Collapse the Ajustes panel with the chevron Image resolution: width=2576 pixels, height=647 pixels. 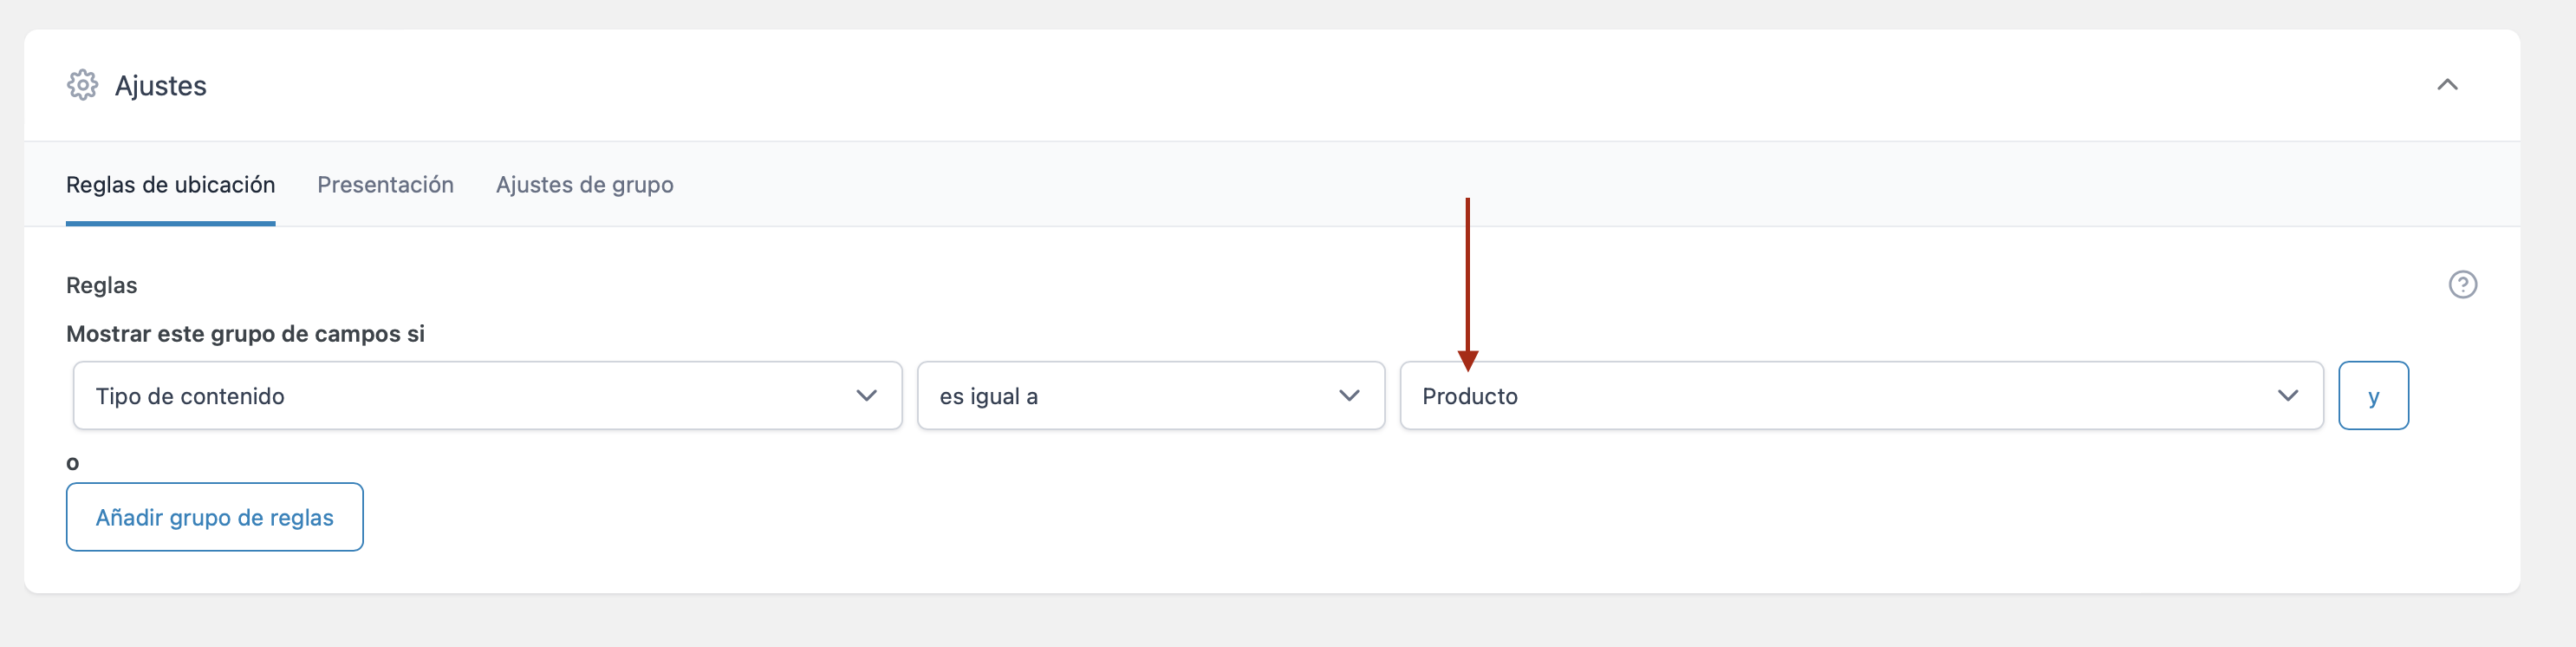coord(2447,85)
